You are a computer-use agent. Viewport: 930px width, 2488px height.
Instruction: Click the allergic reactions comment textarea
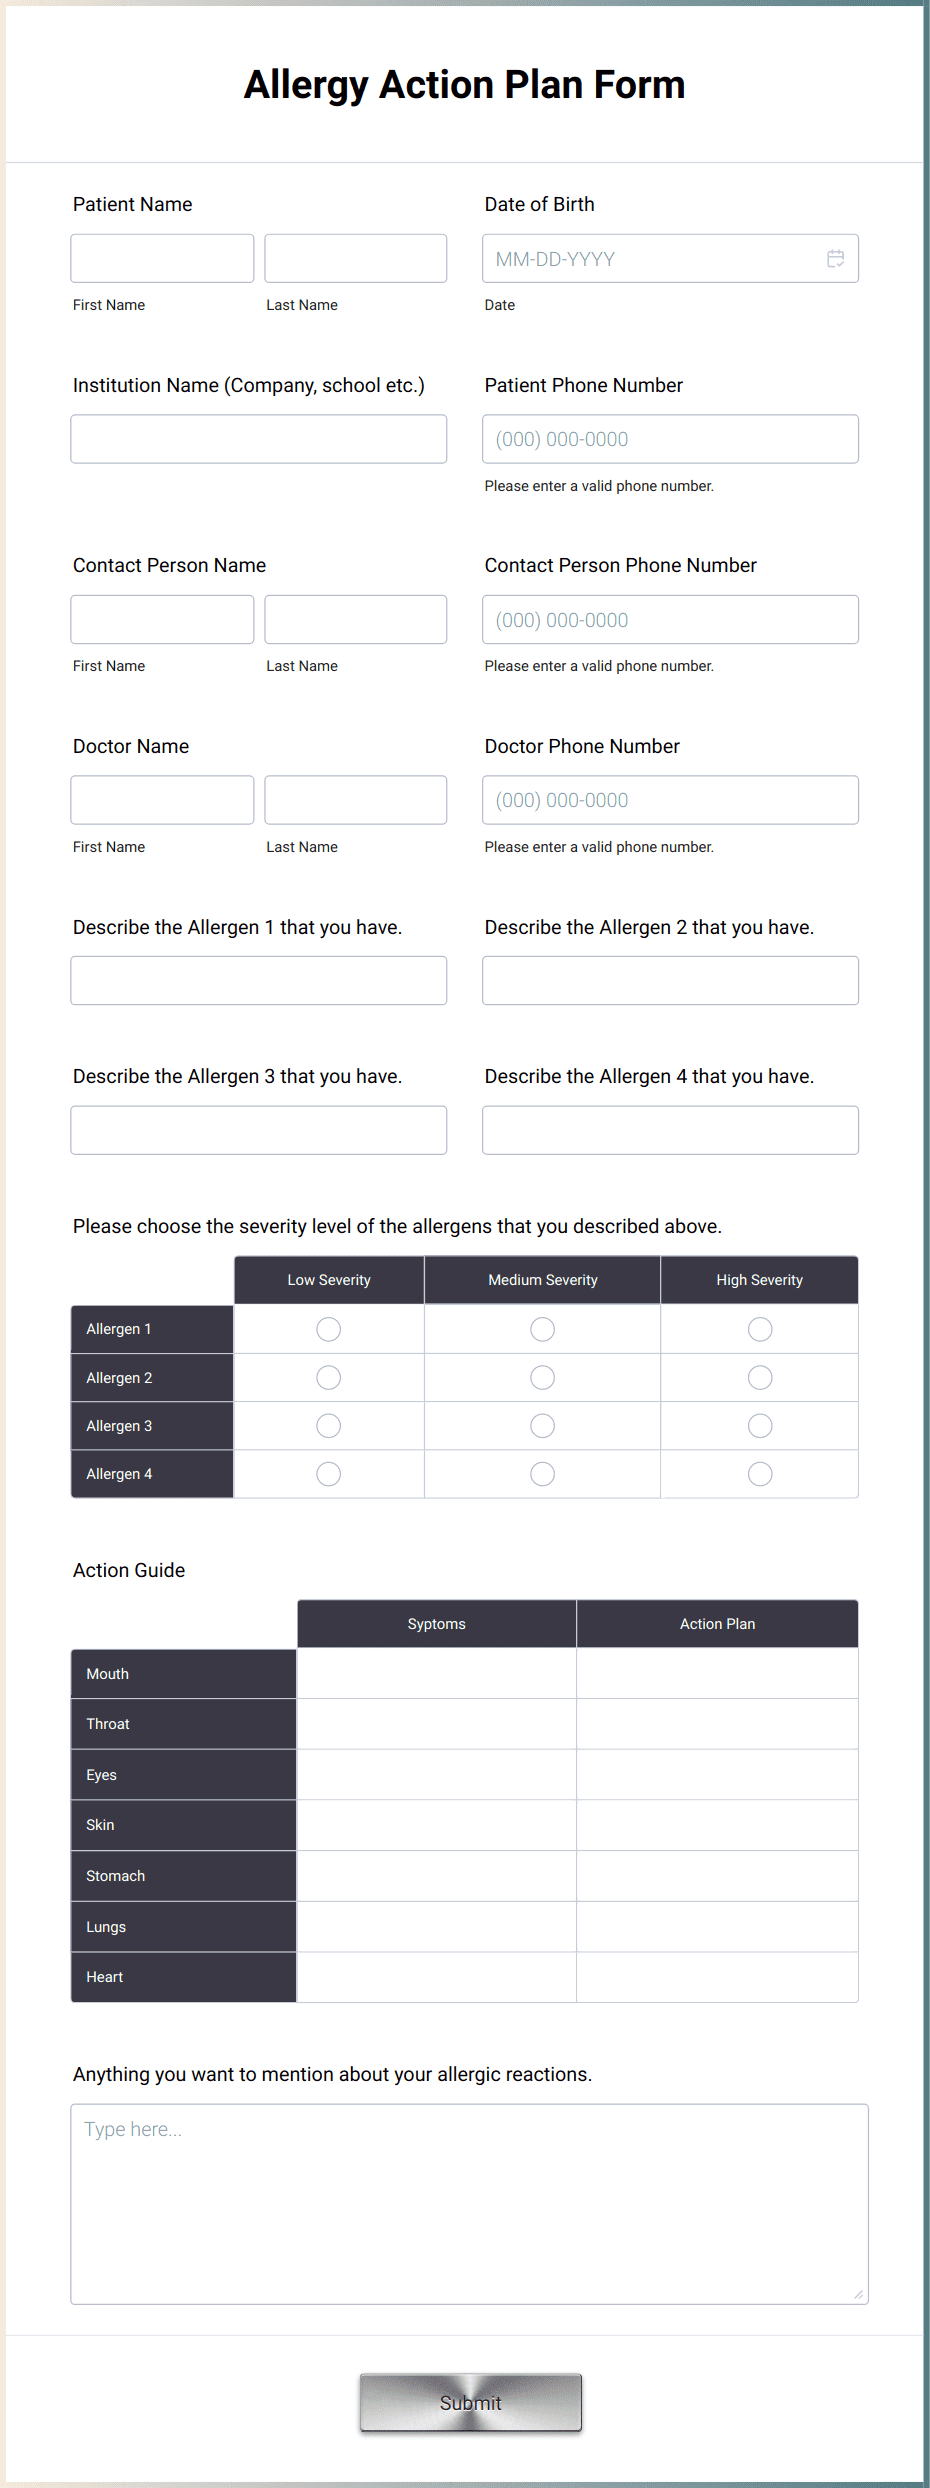(x=467, y=2200)
